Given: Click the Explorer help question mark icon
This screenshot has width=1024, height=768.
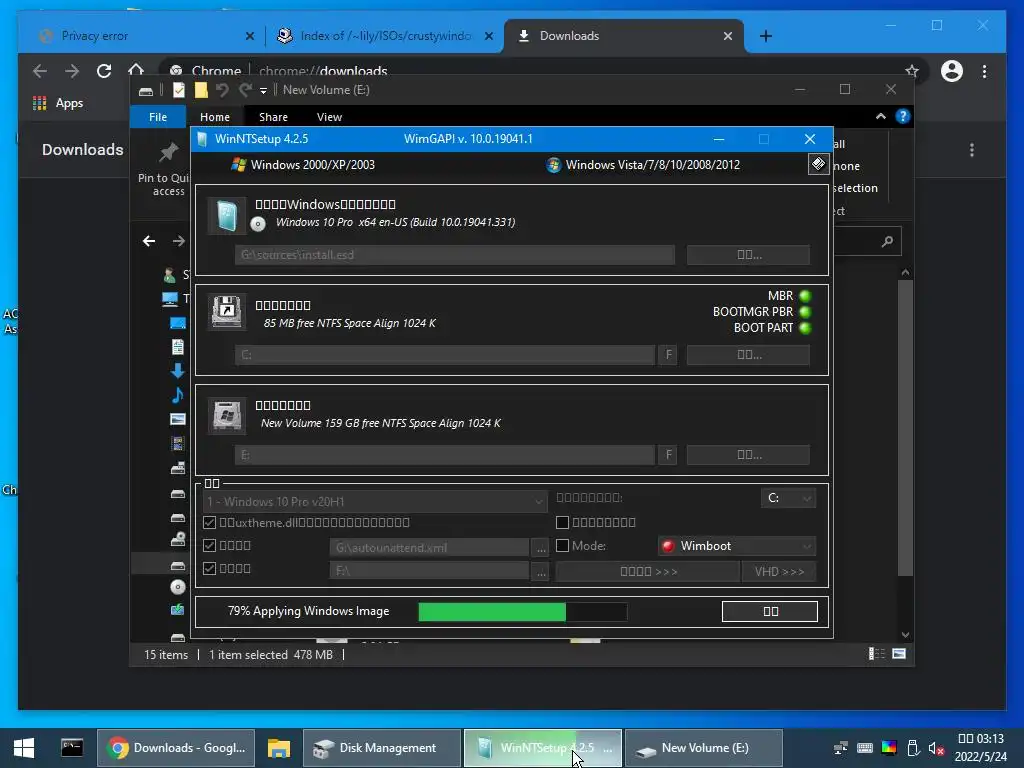Looking at the screenshot, I should point(903,116).
